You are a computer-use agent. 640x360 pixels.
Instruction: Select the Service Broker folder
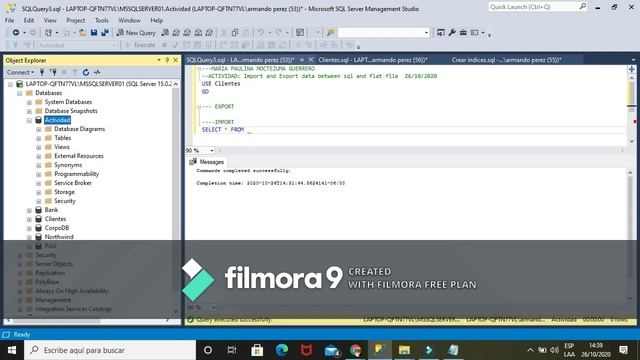pyautogui.click(x=73, y=183)
